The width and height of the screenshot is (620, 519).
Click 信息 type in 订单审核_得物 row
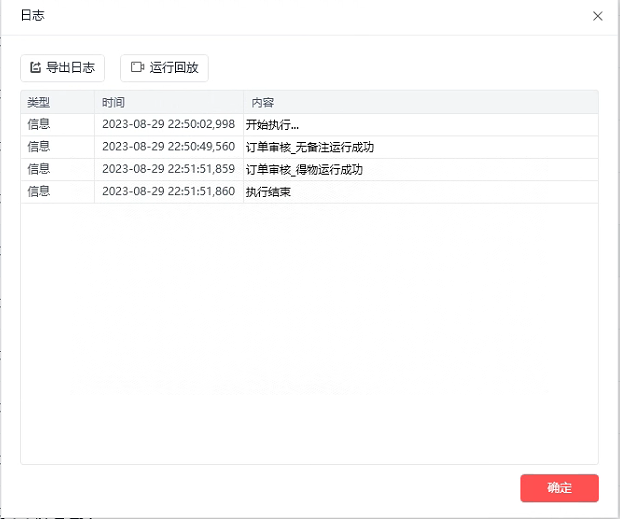[x=39, y=169]
